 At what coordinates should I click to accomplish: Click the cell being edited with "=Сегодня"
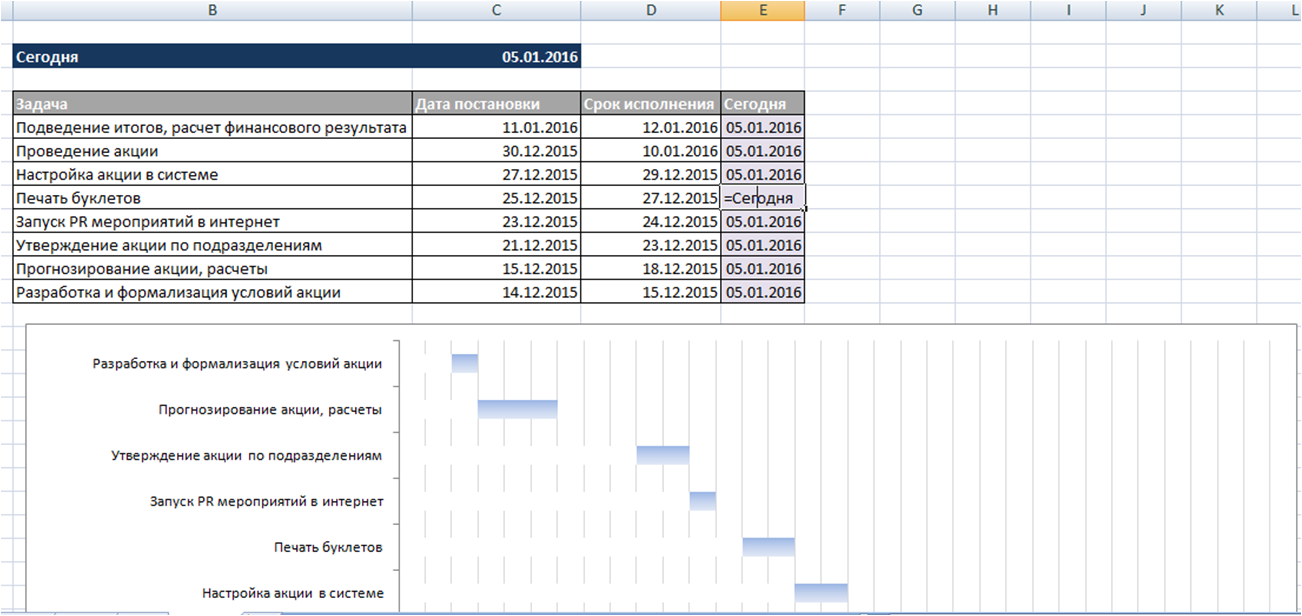(x=762, y=198)
